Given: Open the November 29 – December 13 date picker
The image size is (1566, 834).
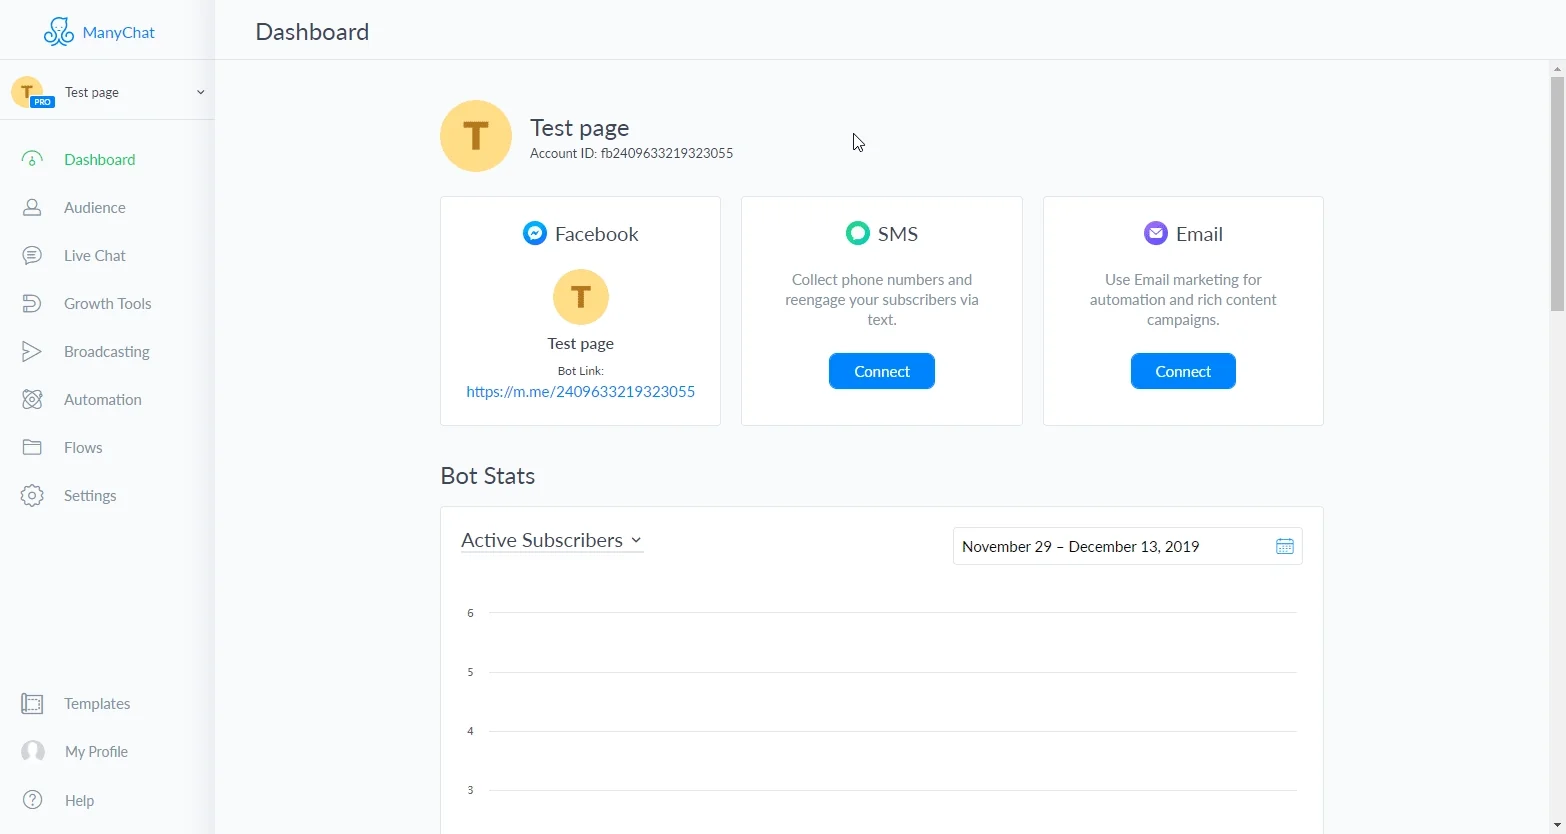Looking at the screenshot, I should pyautogui.click(x=1127, y=546).
